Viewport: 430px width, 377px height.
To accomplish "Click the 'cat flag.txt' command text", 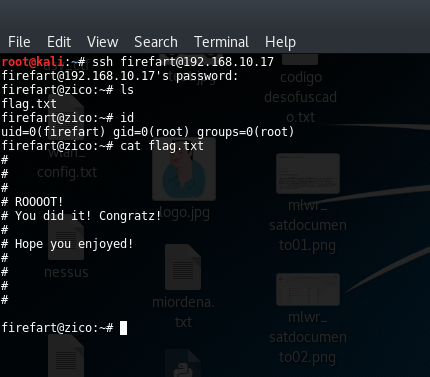I will (x=162, y=146).
